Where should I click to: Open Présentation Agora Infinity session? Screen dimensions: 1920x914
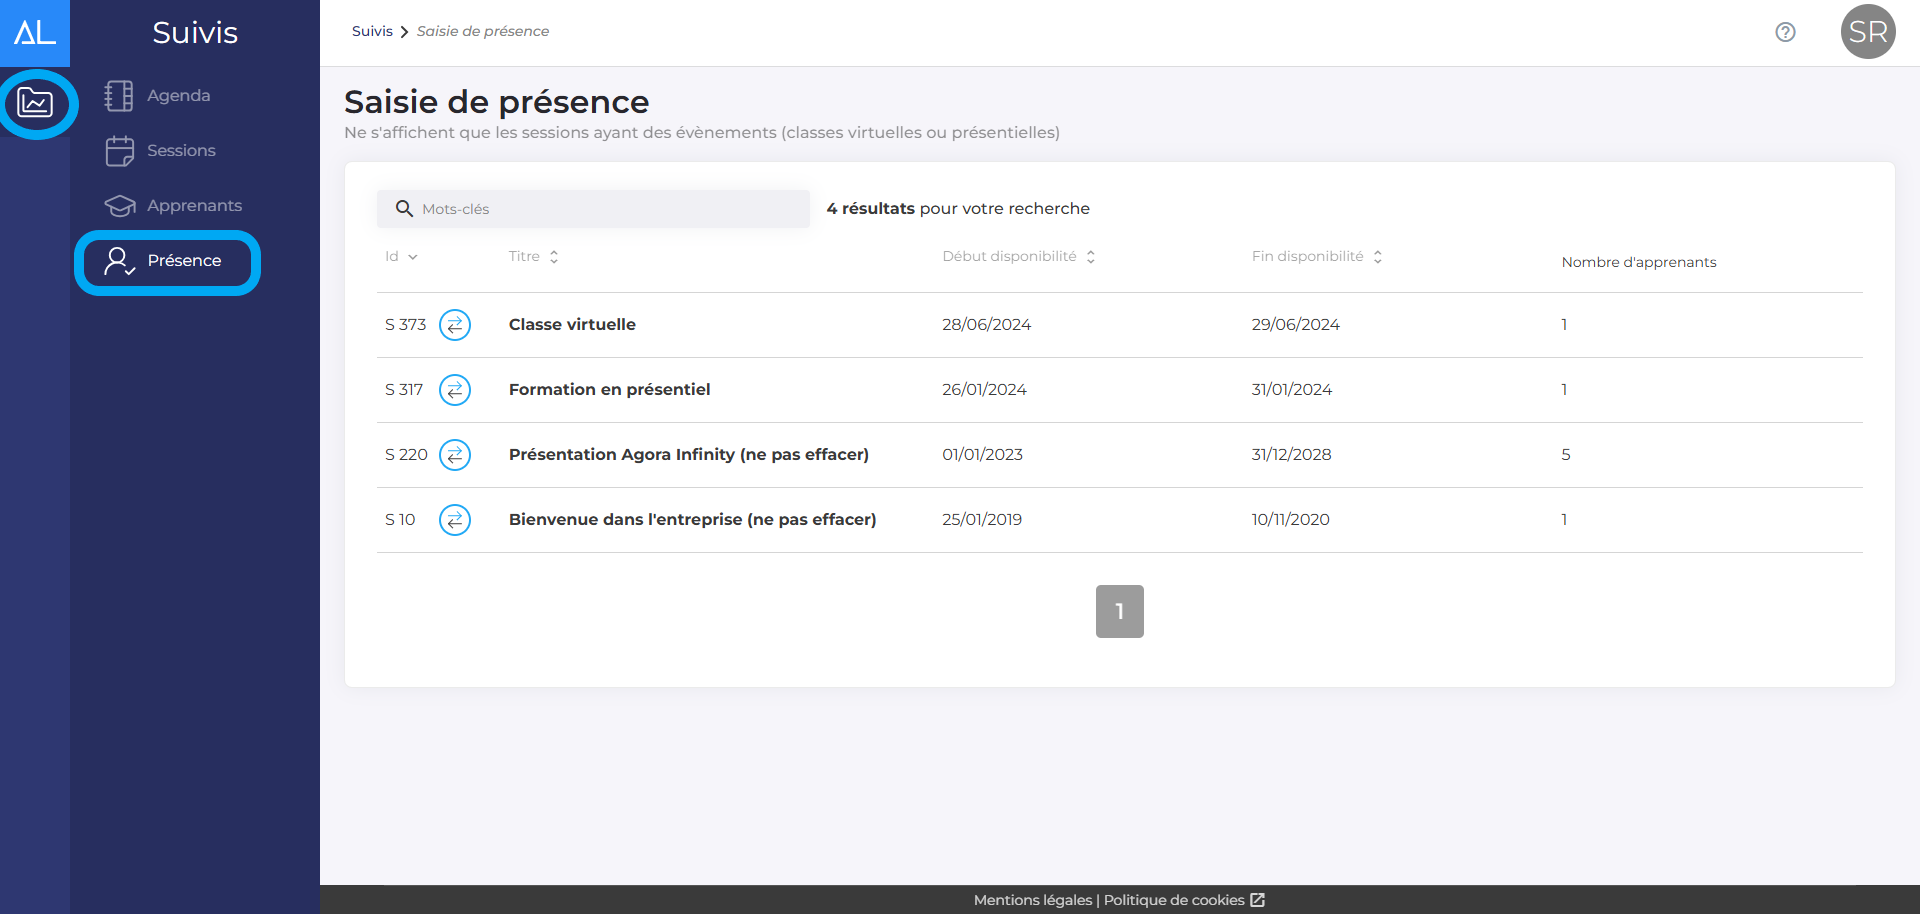688,454
